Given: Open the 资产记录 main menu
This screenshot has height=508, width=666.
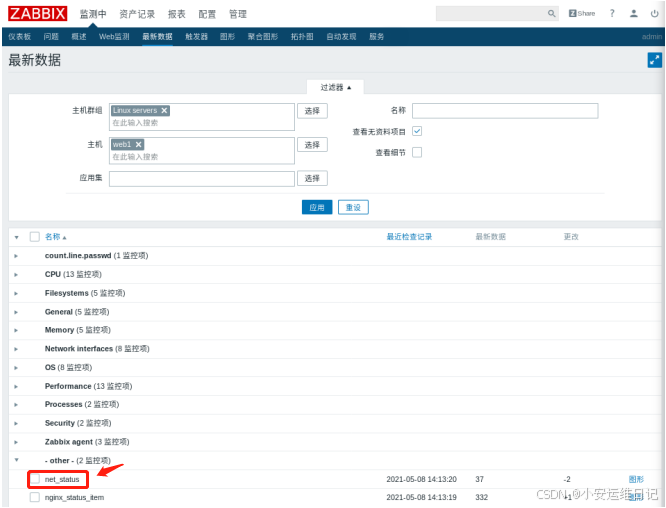Looking at the screenshot, I should pyautogui.click(x=137, y=14).
